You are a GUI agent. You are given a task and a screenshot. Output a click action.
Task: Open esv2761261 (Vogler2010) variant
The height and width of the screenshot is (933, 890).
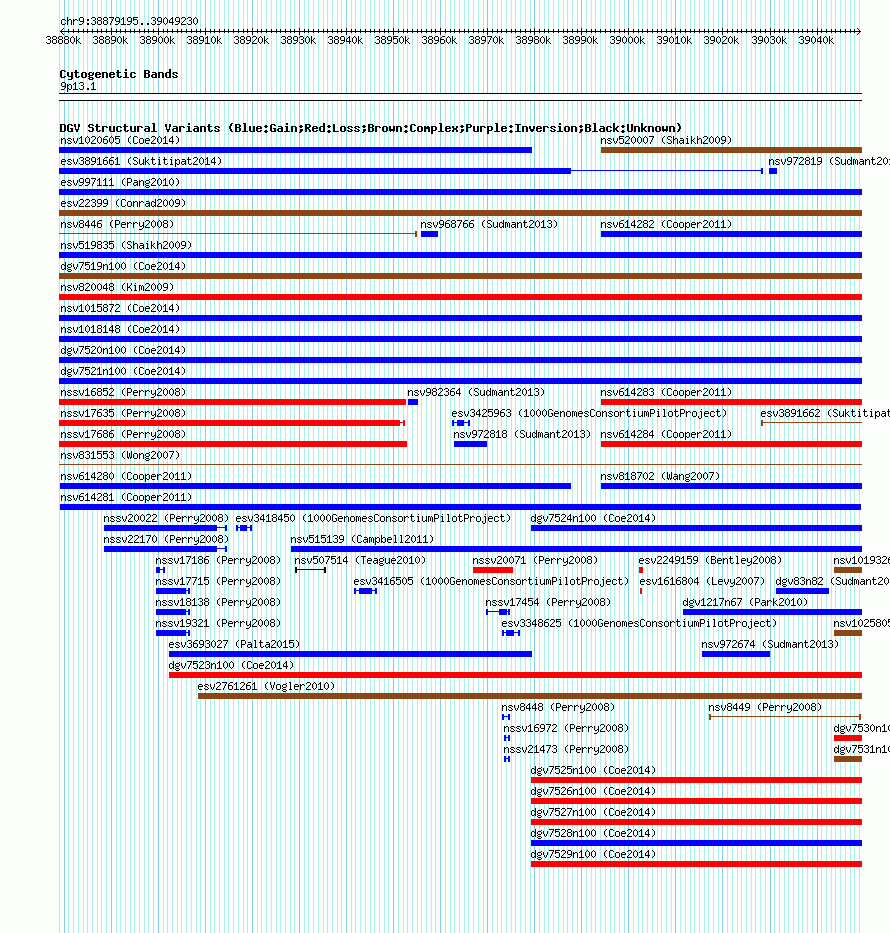(x=530, y=696)
